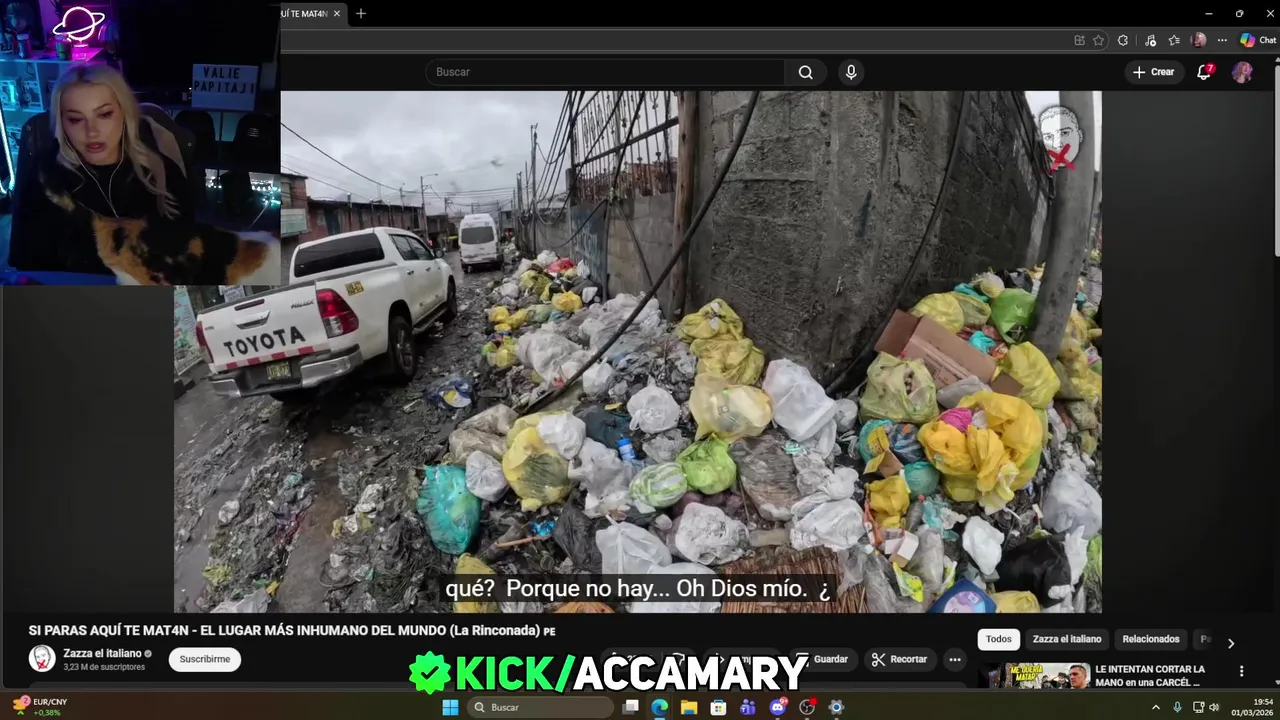Open Microsoft Edge from the taskbar

pyautogui.click(x=660, y=707)
